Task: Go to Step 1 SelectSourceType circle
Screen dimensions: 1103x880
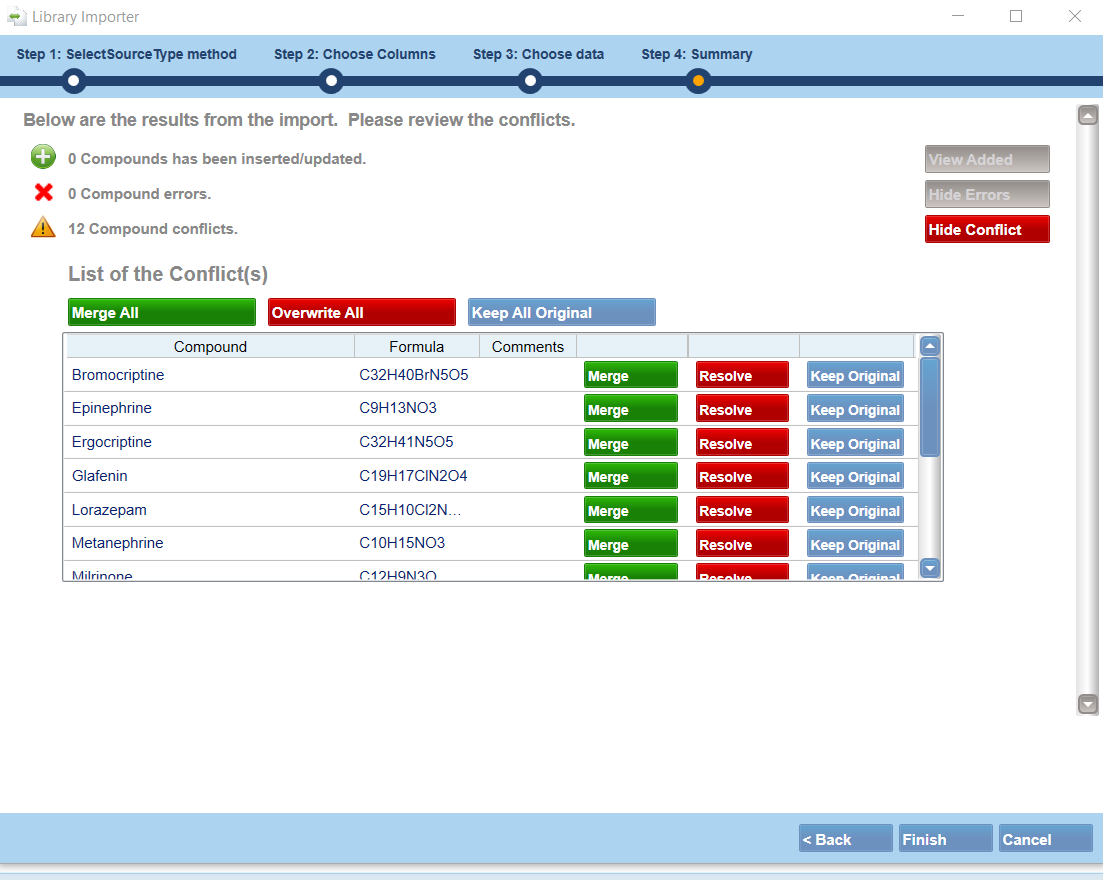Action: 73,81
